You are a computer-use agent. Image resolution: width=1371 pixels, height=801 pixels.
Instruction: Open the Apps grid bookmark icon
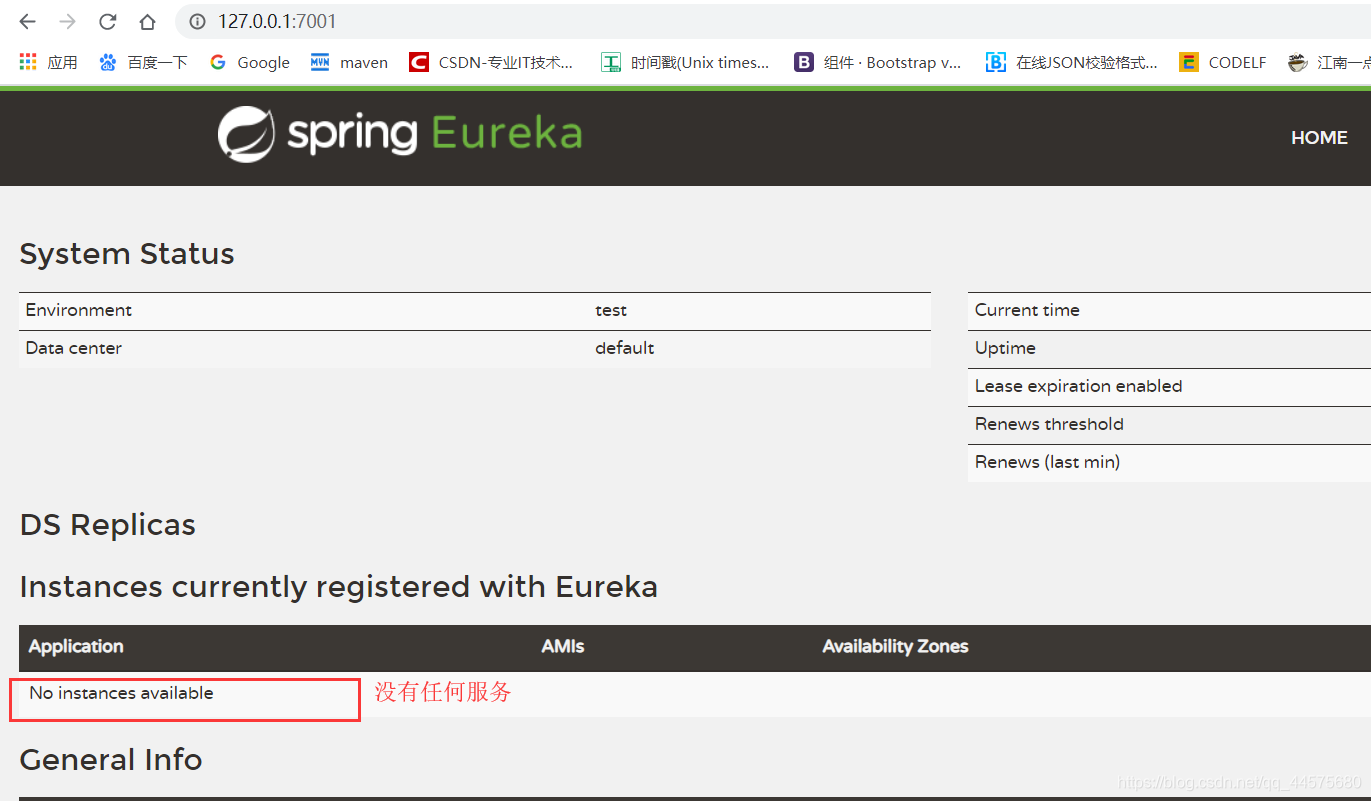(28, 62)
